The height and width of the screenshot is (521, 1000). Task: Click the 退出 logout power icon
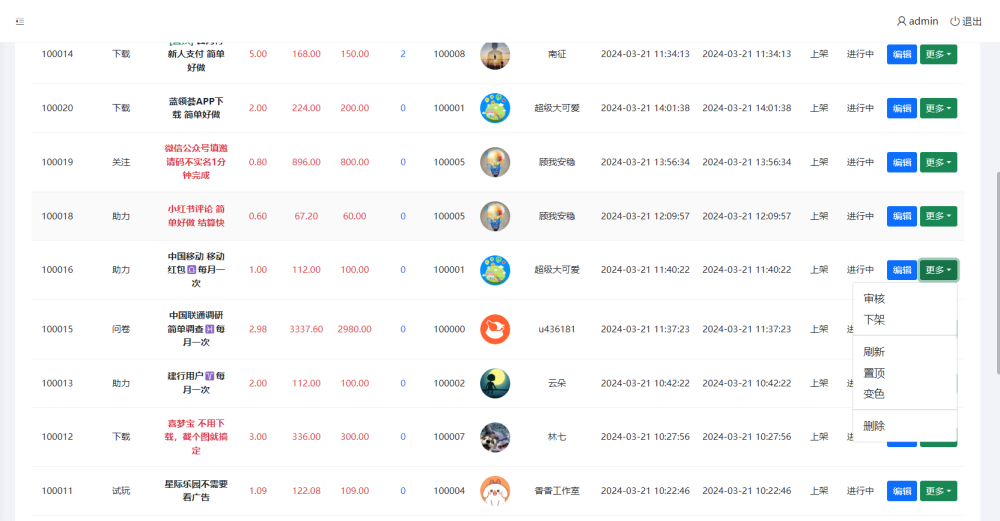pyautogui.click(x=955, y=21)
